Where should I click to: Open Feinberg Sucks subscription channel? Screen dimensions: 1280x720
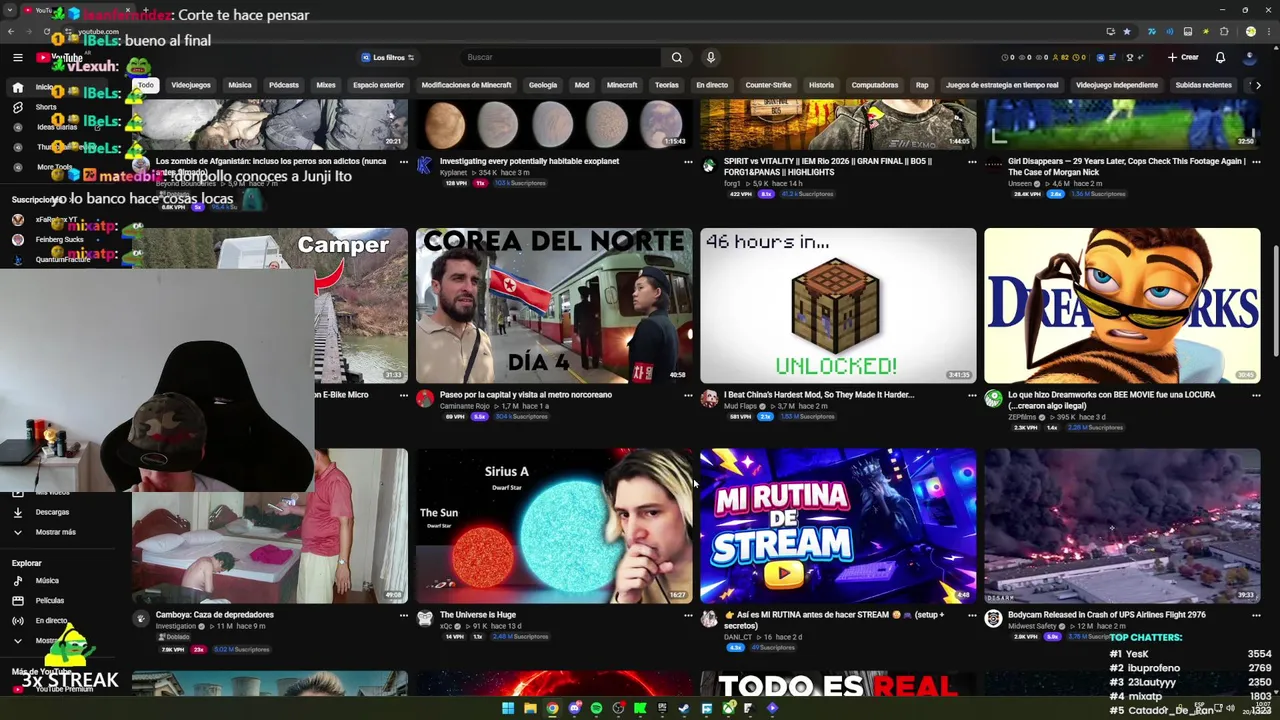point(60,239)
